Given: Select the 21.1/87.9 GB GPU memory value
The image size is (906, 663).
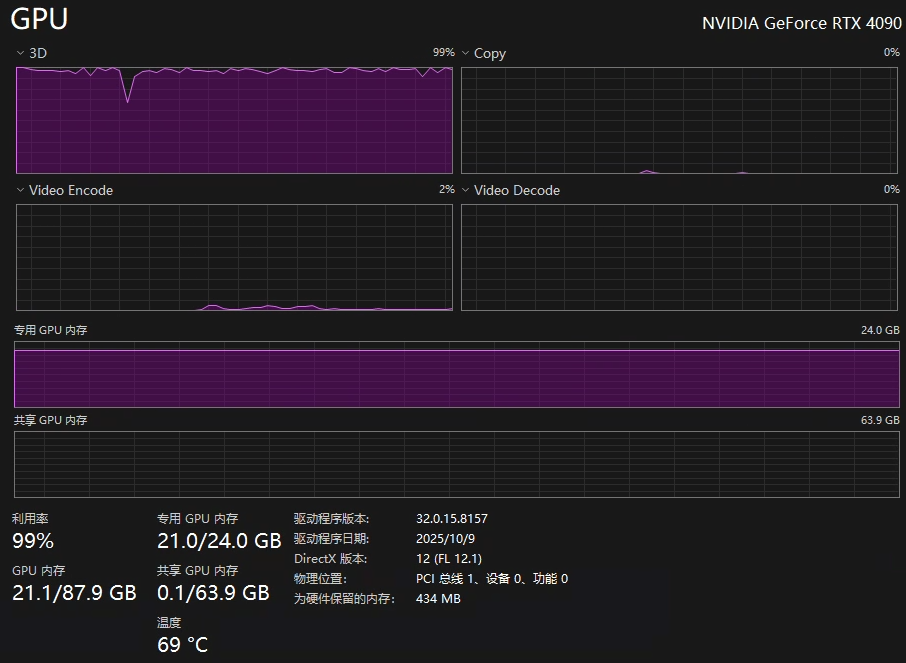Looking at the screenshot, I should point(74,593).
